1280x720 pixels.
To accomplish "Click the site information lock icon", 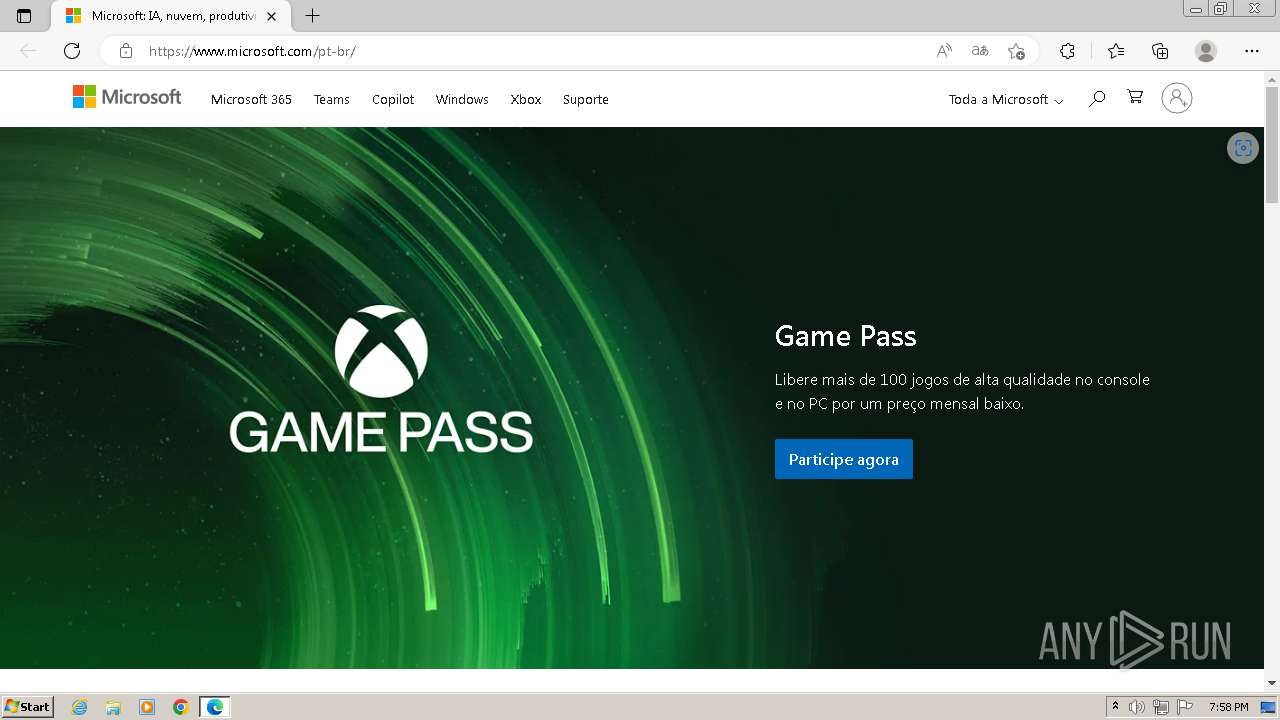I will [x=126, y=51].
